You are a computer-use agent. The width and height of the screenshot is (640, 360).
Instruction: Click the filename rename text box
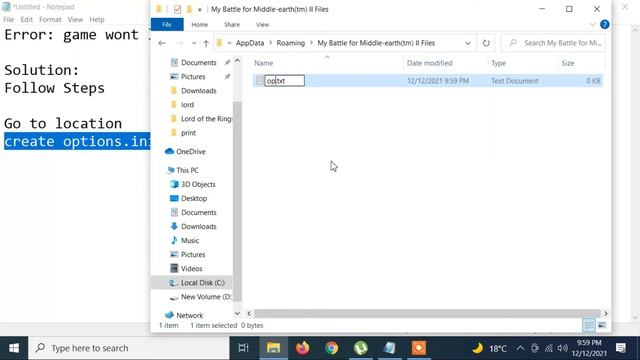pyautogui.click(x=284, y=80)
